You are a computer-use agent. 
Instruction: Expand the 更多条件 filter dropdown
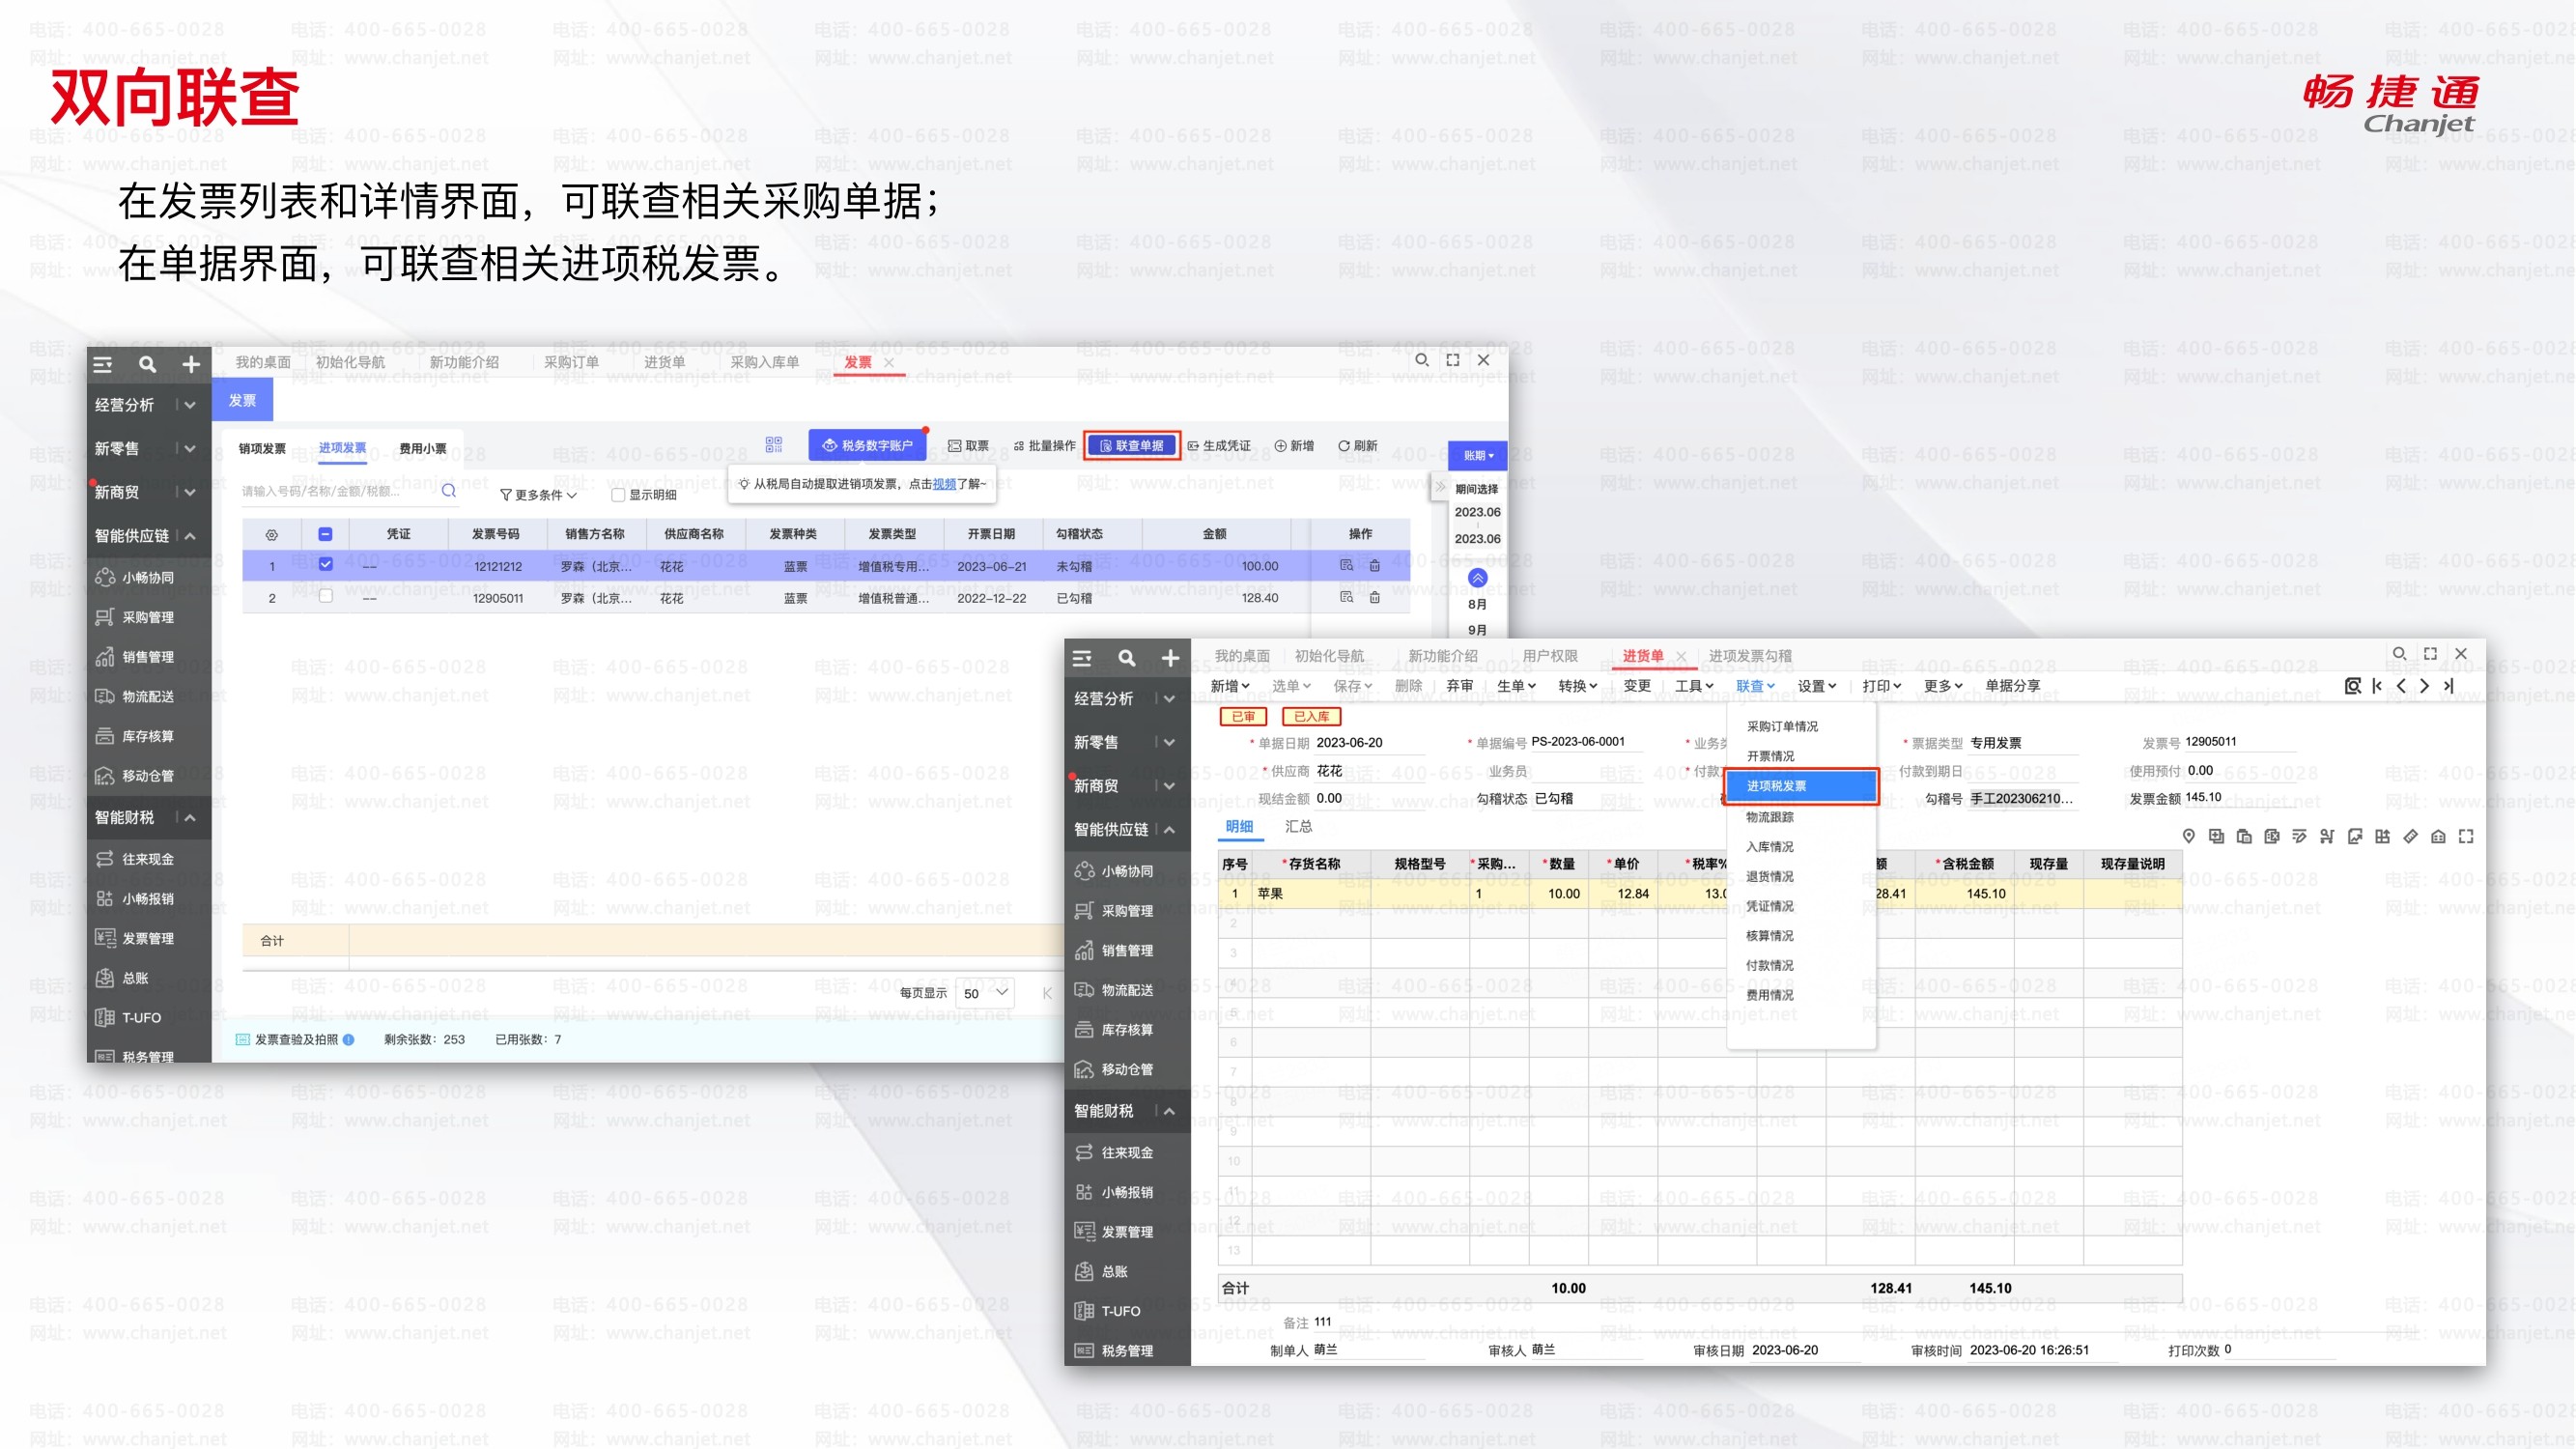538,495
